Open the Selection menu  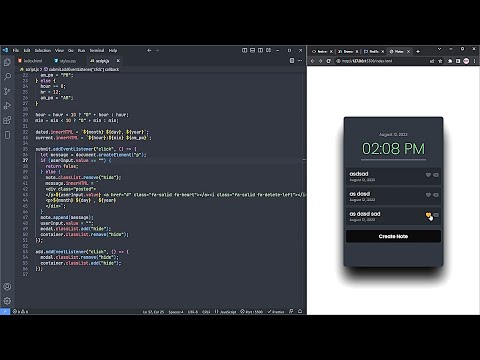coord(43,50)
